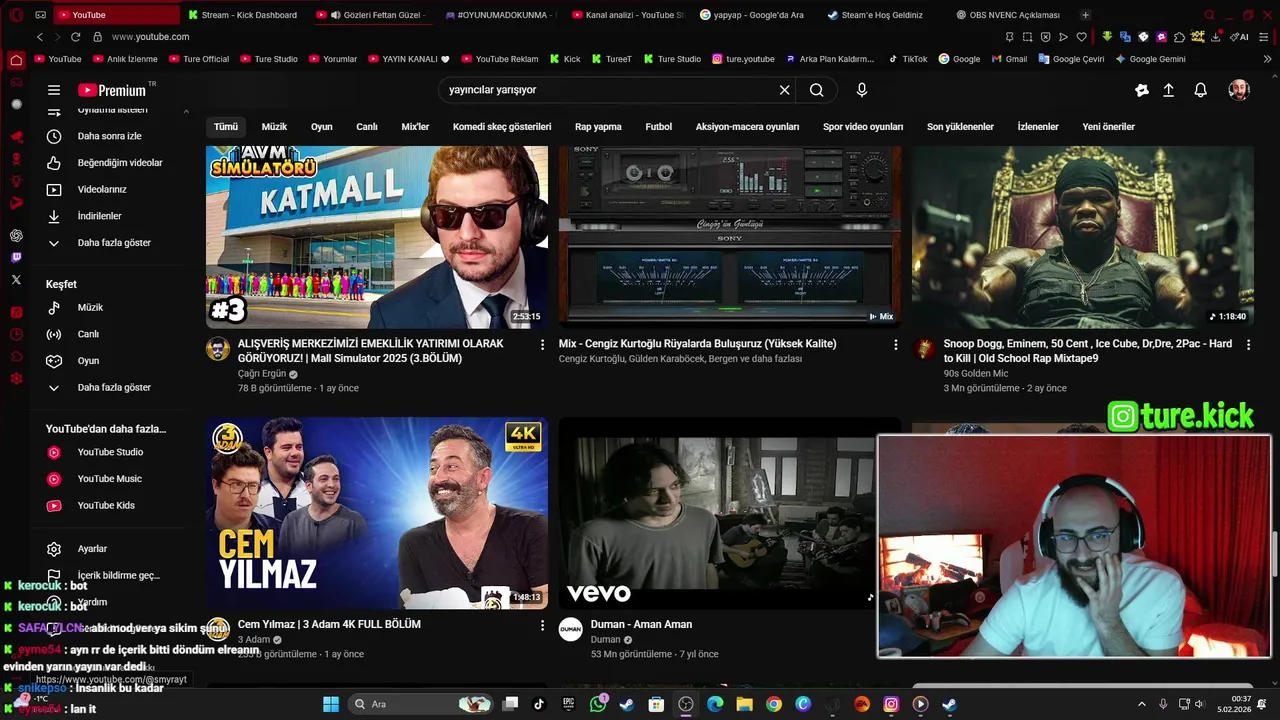Open options for Snoop Dogg mixtape video
The image size is (1280, 720).
coord(1248,344)
